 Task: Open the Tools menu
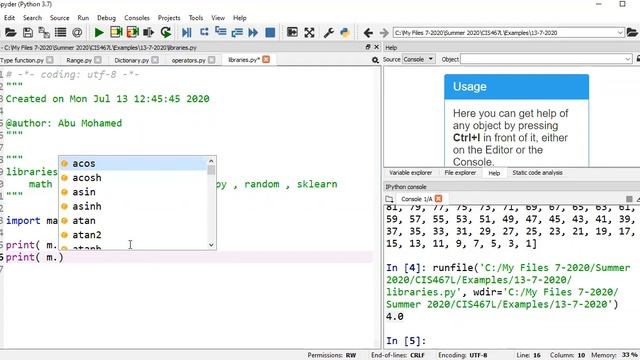196,18
